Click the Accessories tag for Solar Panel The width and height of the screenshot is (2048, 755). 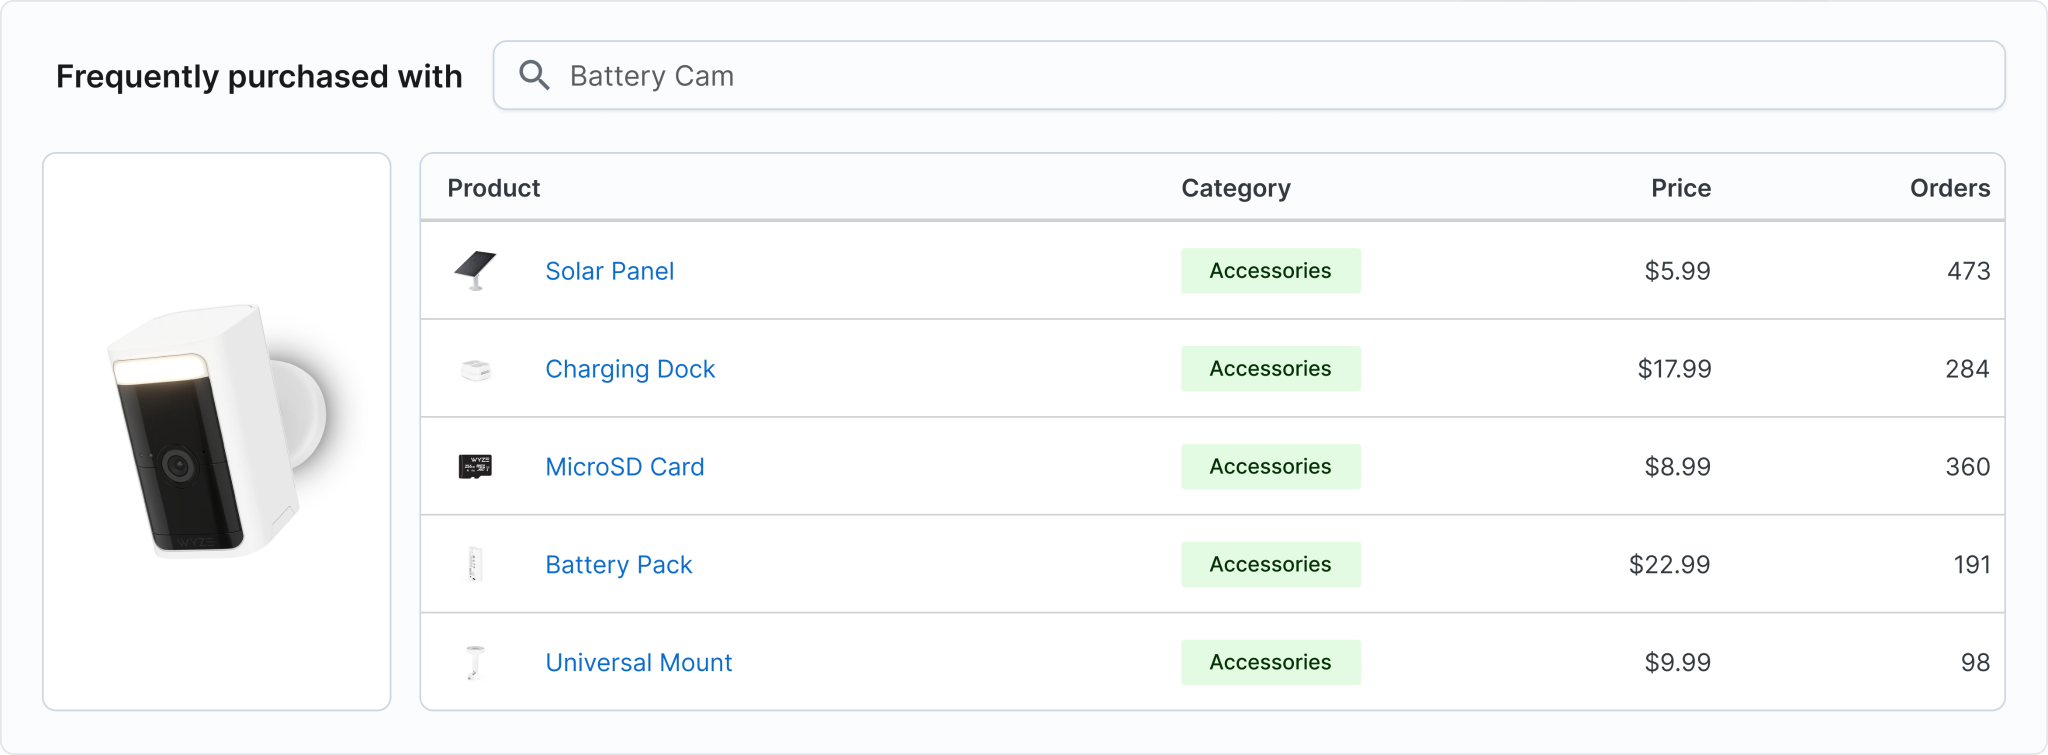click(x=1270, y=271)
